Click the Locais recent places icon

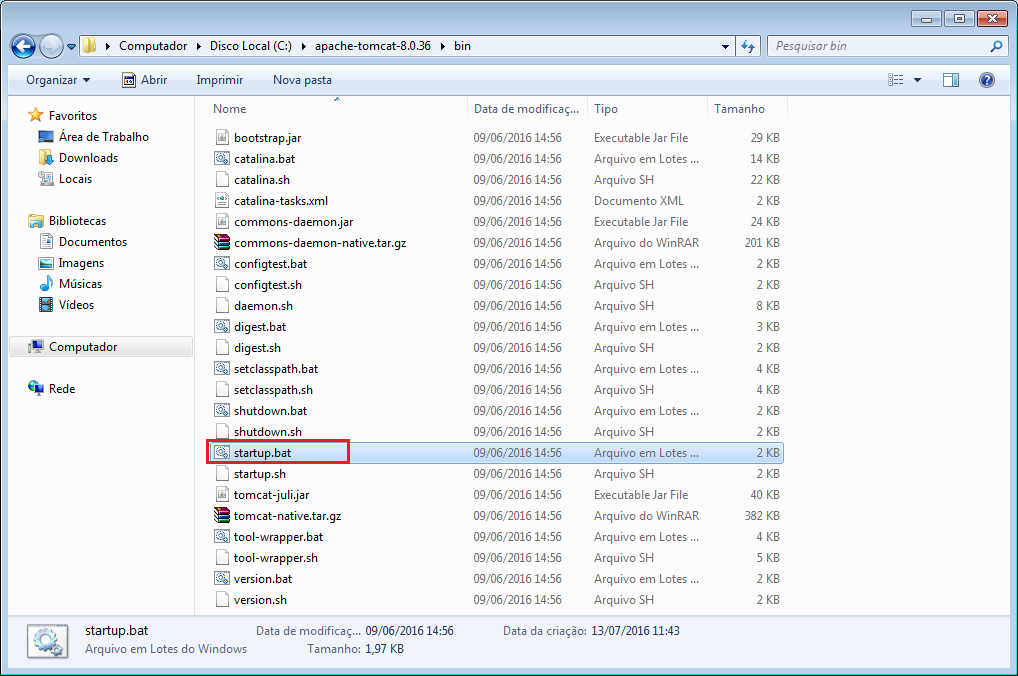[x=46, y=179]
